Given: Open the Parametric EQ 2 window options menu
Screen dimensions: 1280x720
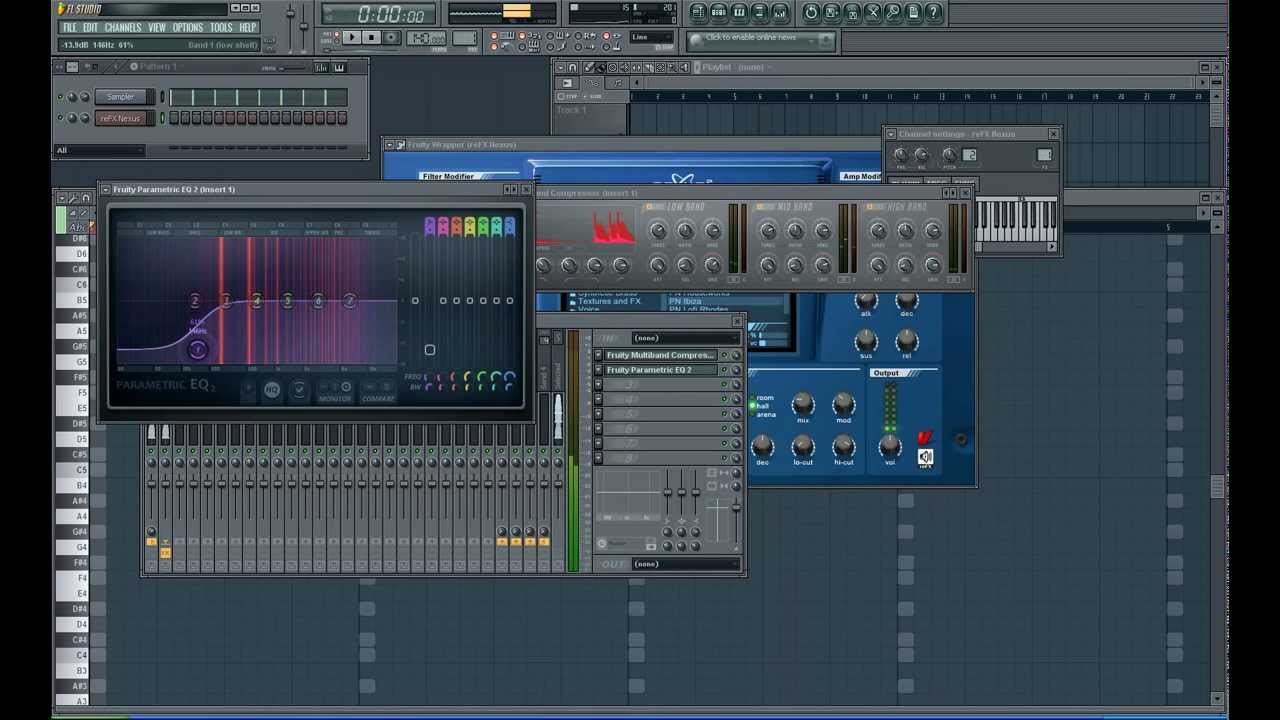Looking at the screenshot, I should (x=105, y=189).
